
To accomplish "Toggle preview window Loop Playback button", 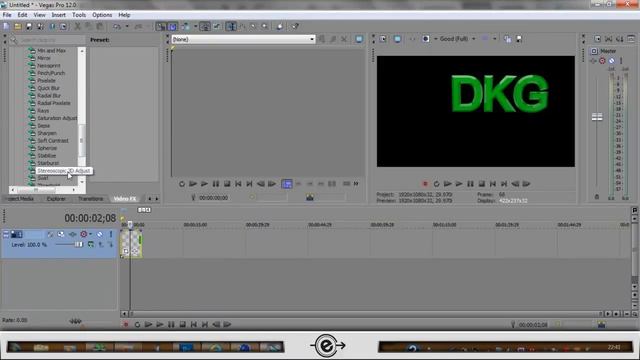I will click(436, 184).
